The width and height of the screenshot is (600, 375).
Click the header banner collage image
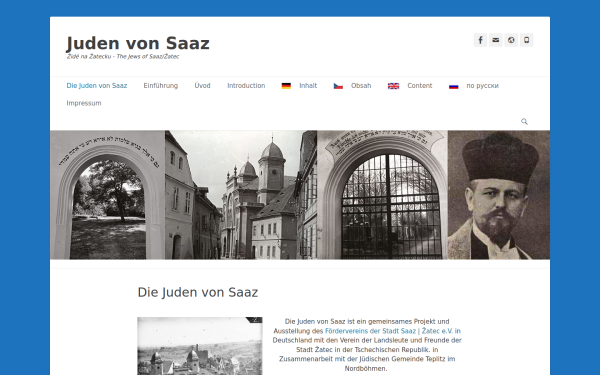300,195
